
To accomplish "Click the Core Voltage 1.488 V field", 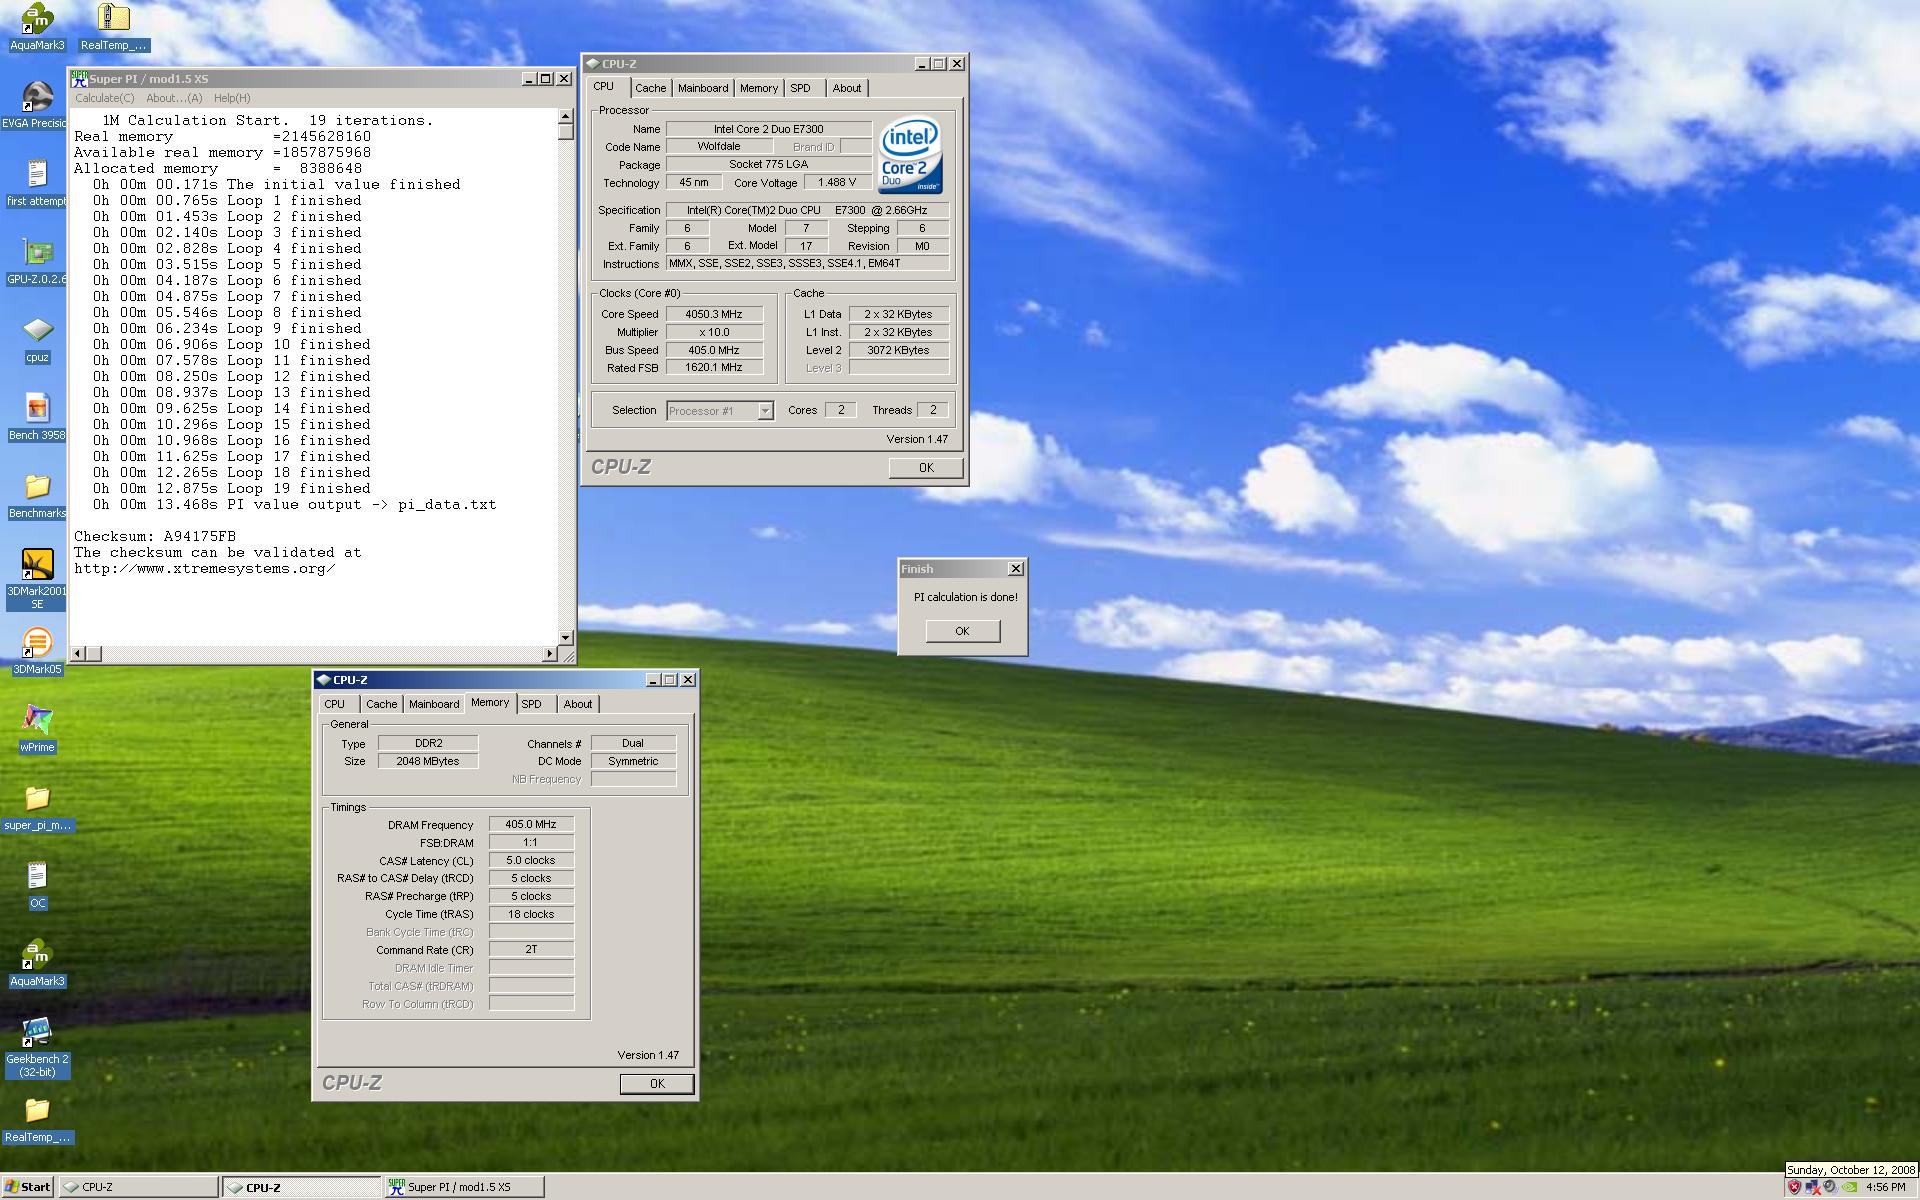I will (837, 183).
